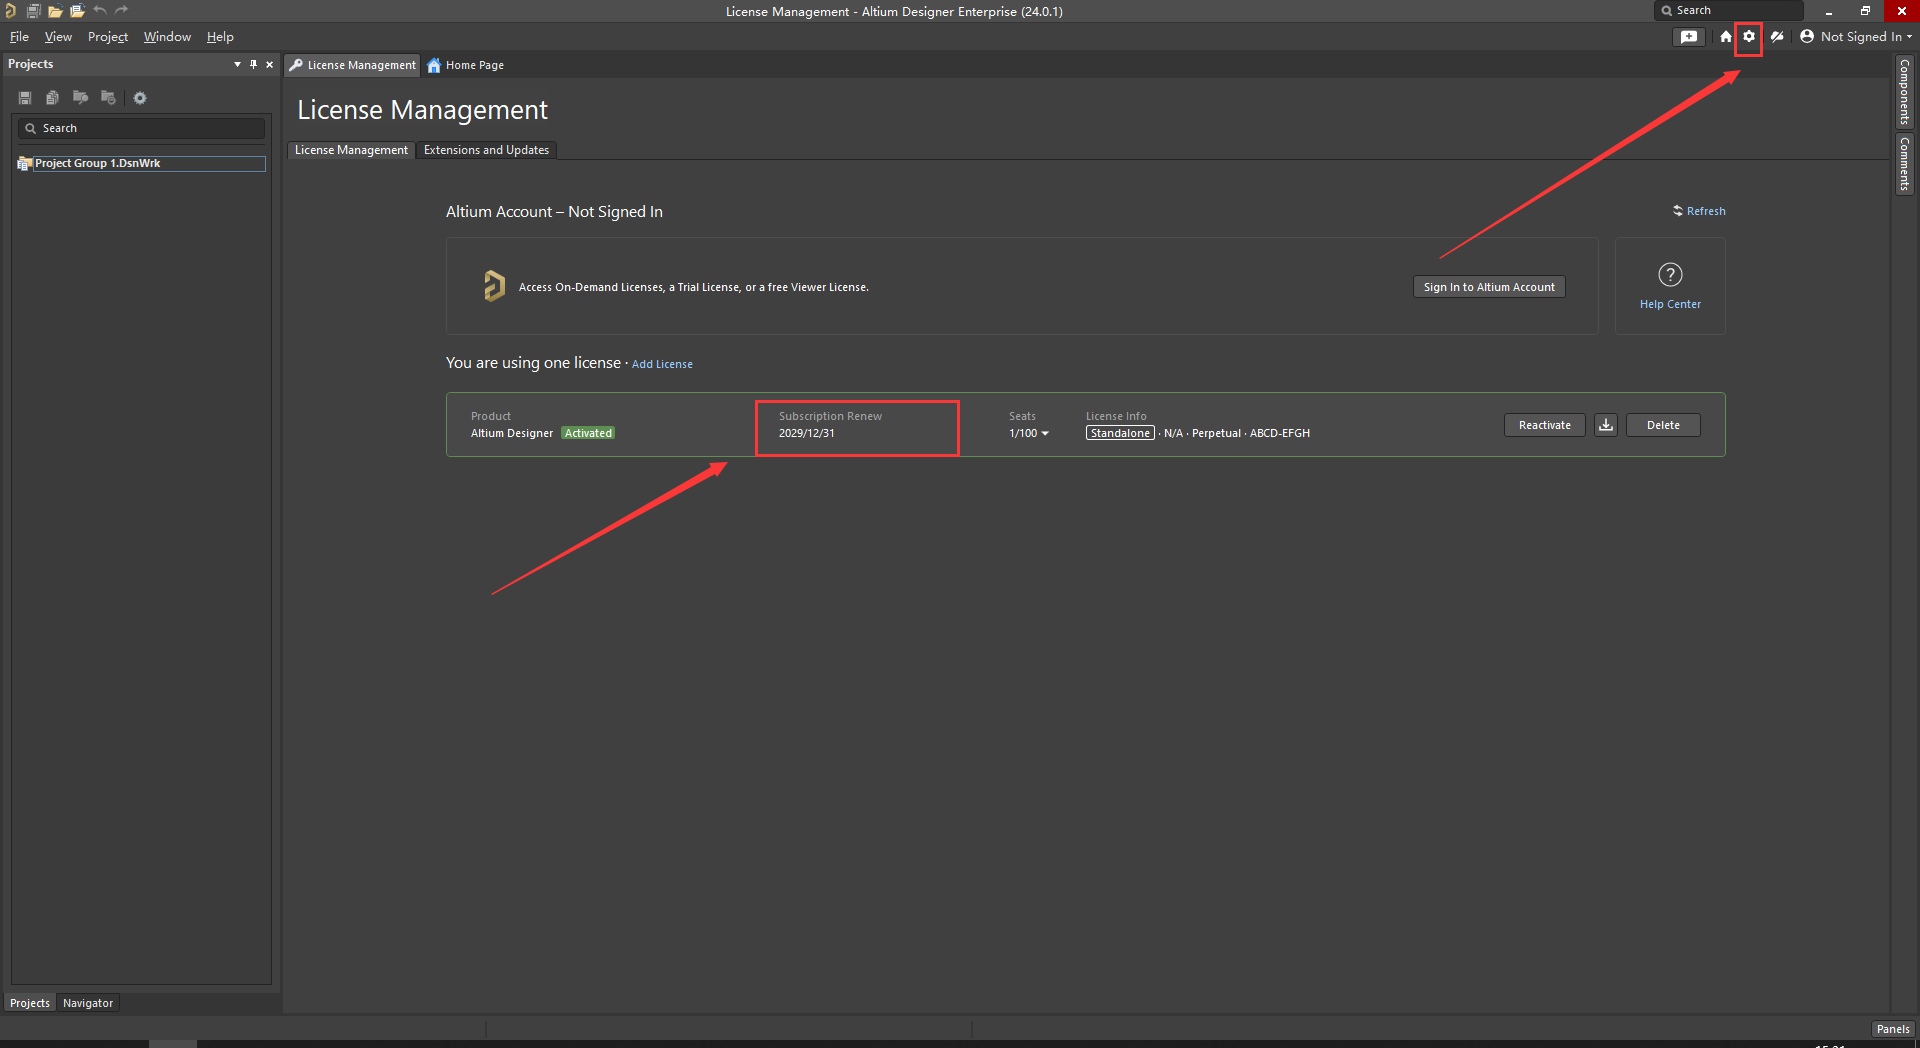Image resolution: width=1920 pixels, height=1048 pixels.
Task: Open the Project menu
Action: point(108,37)
